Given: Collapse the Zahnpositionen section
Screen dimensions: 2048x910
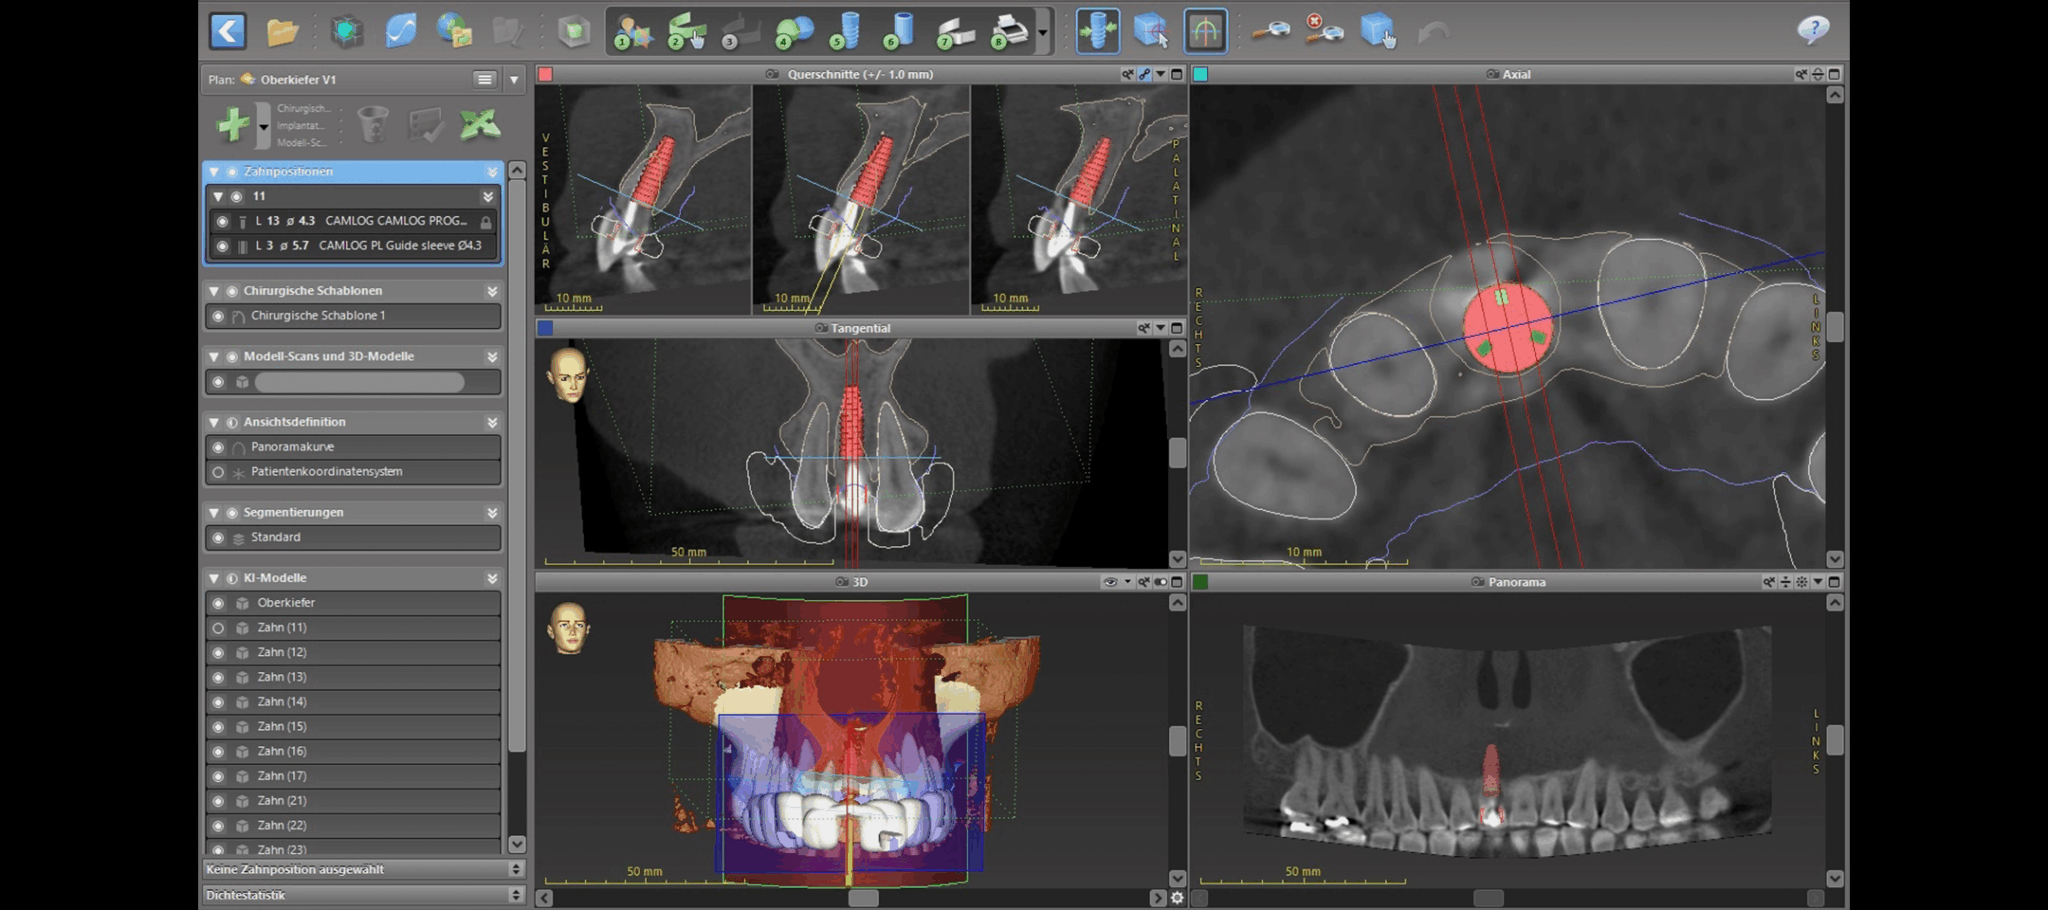Looking at the screenshot, I should [x=214, y=172].
